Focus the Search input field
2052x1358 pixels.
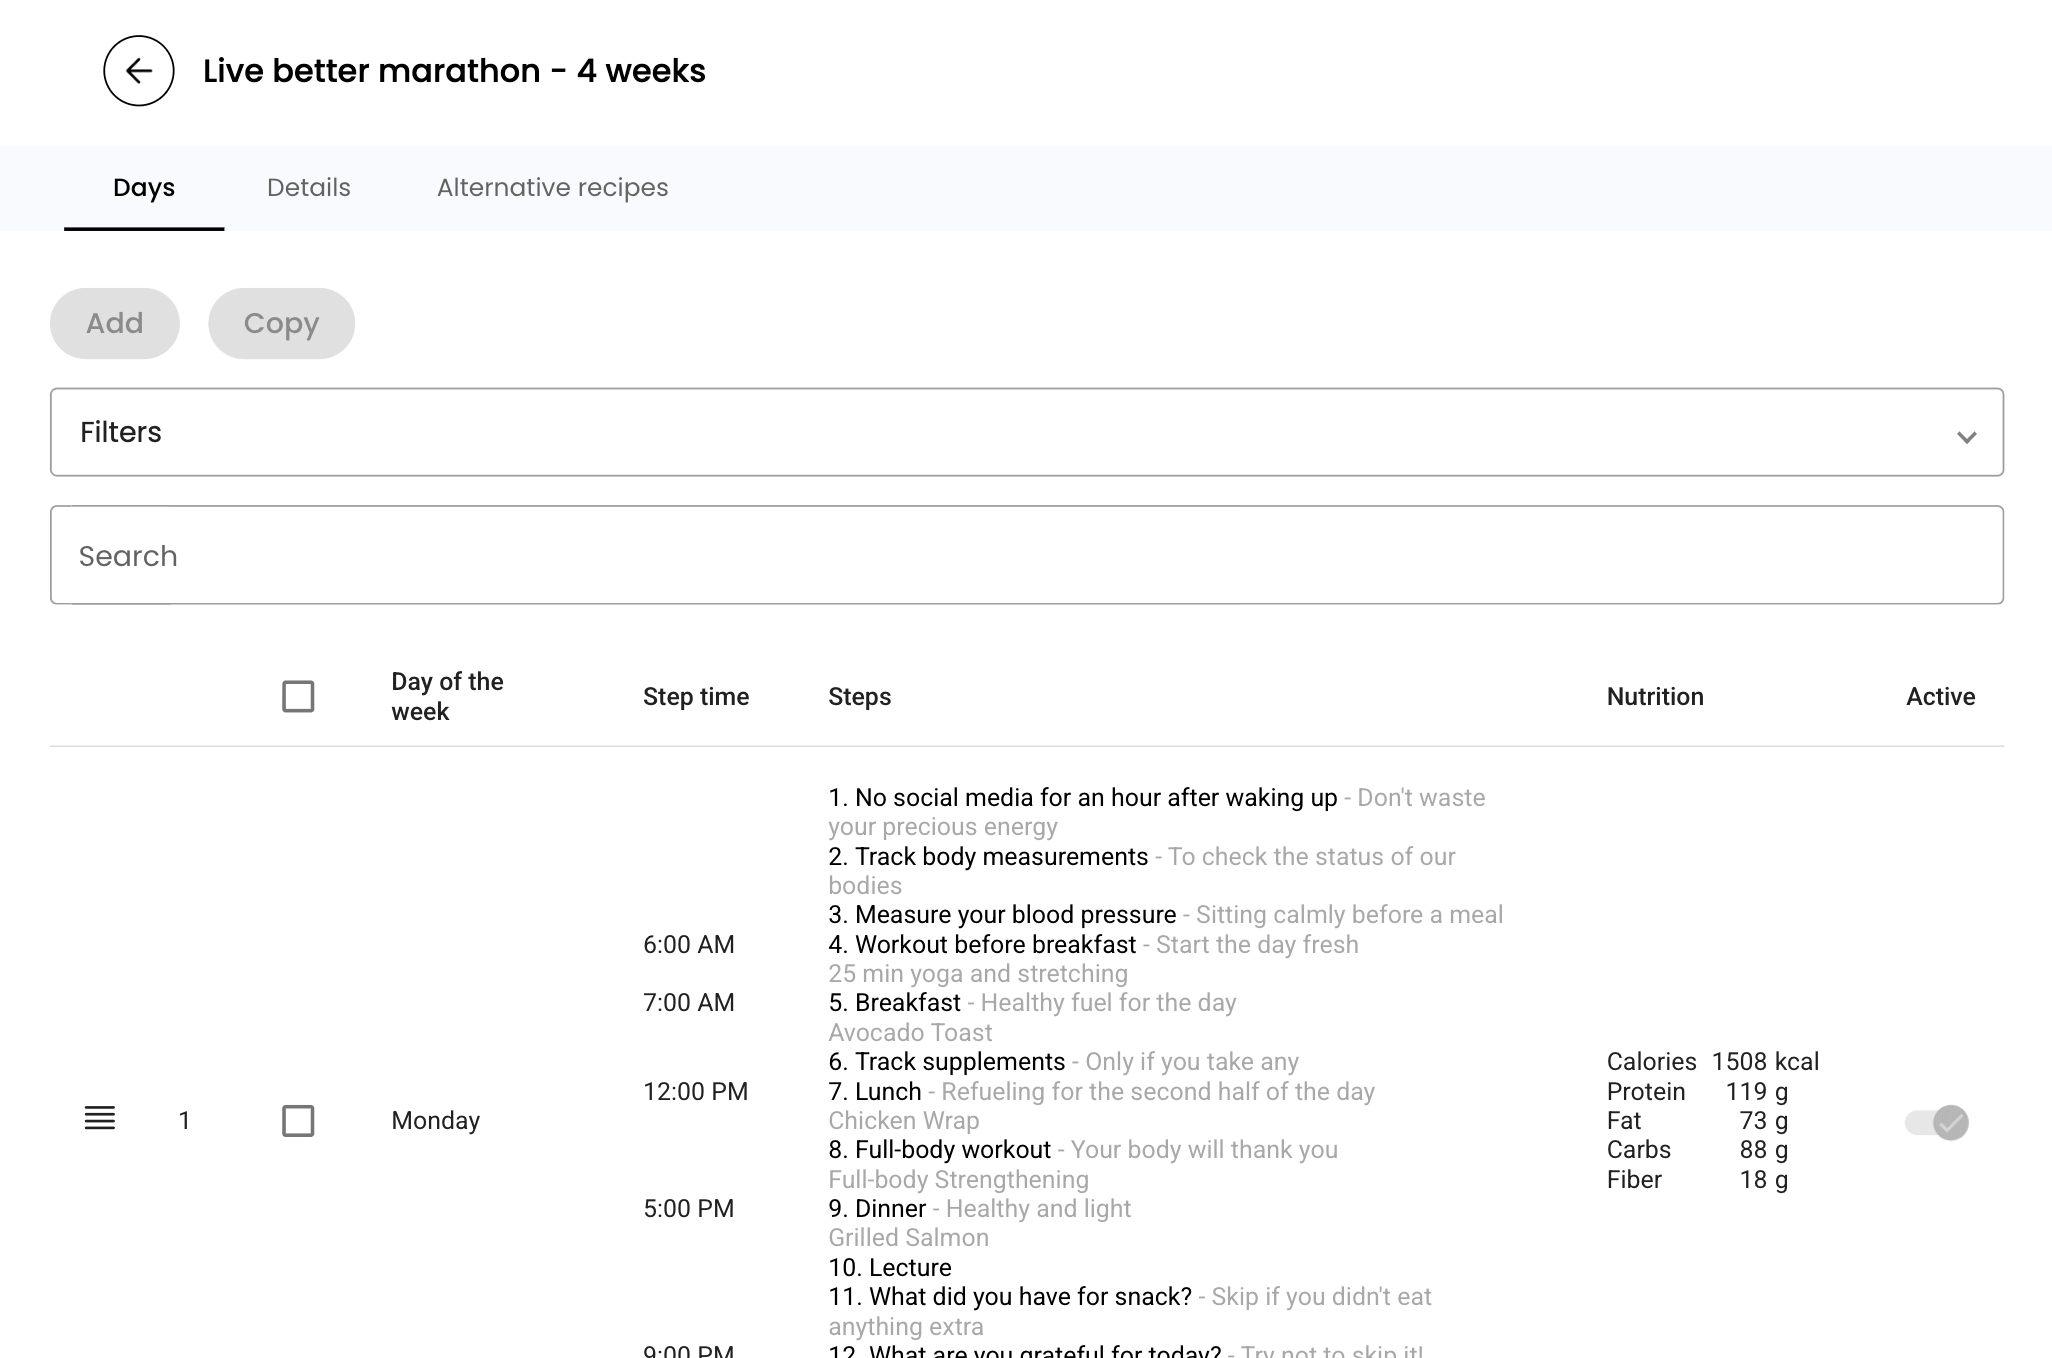click(x=1026, y=555)
